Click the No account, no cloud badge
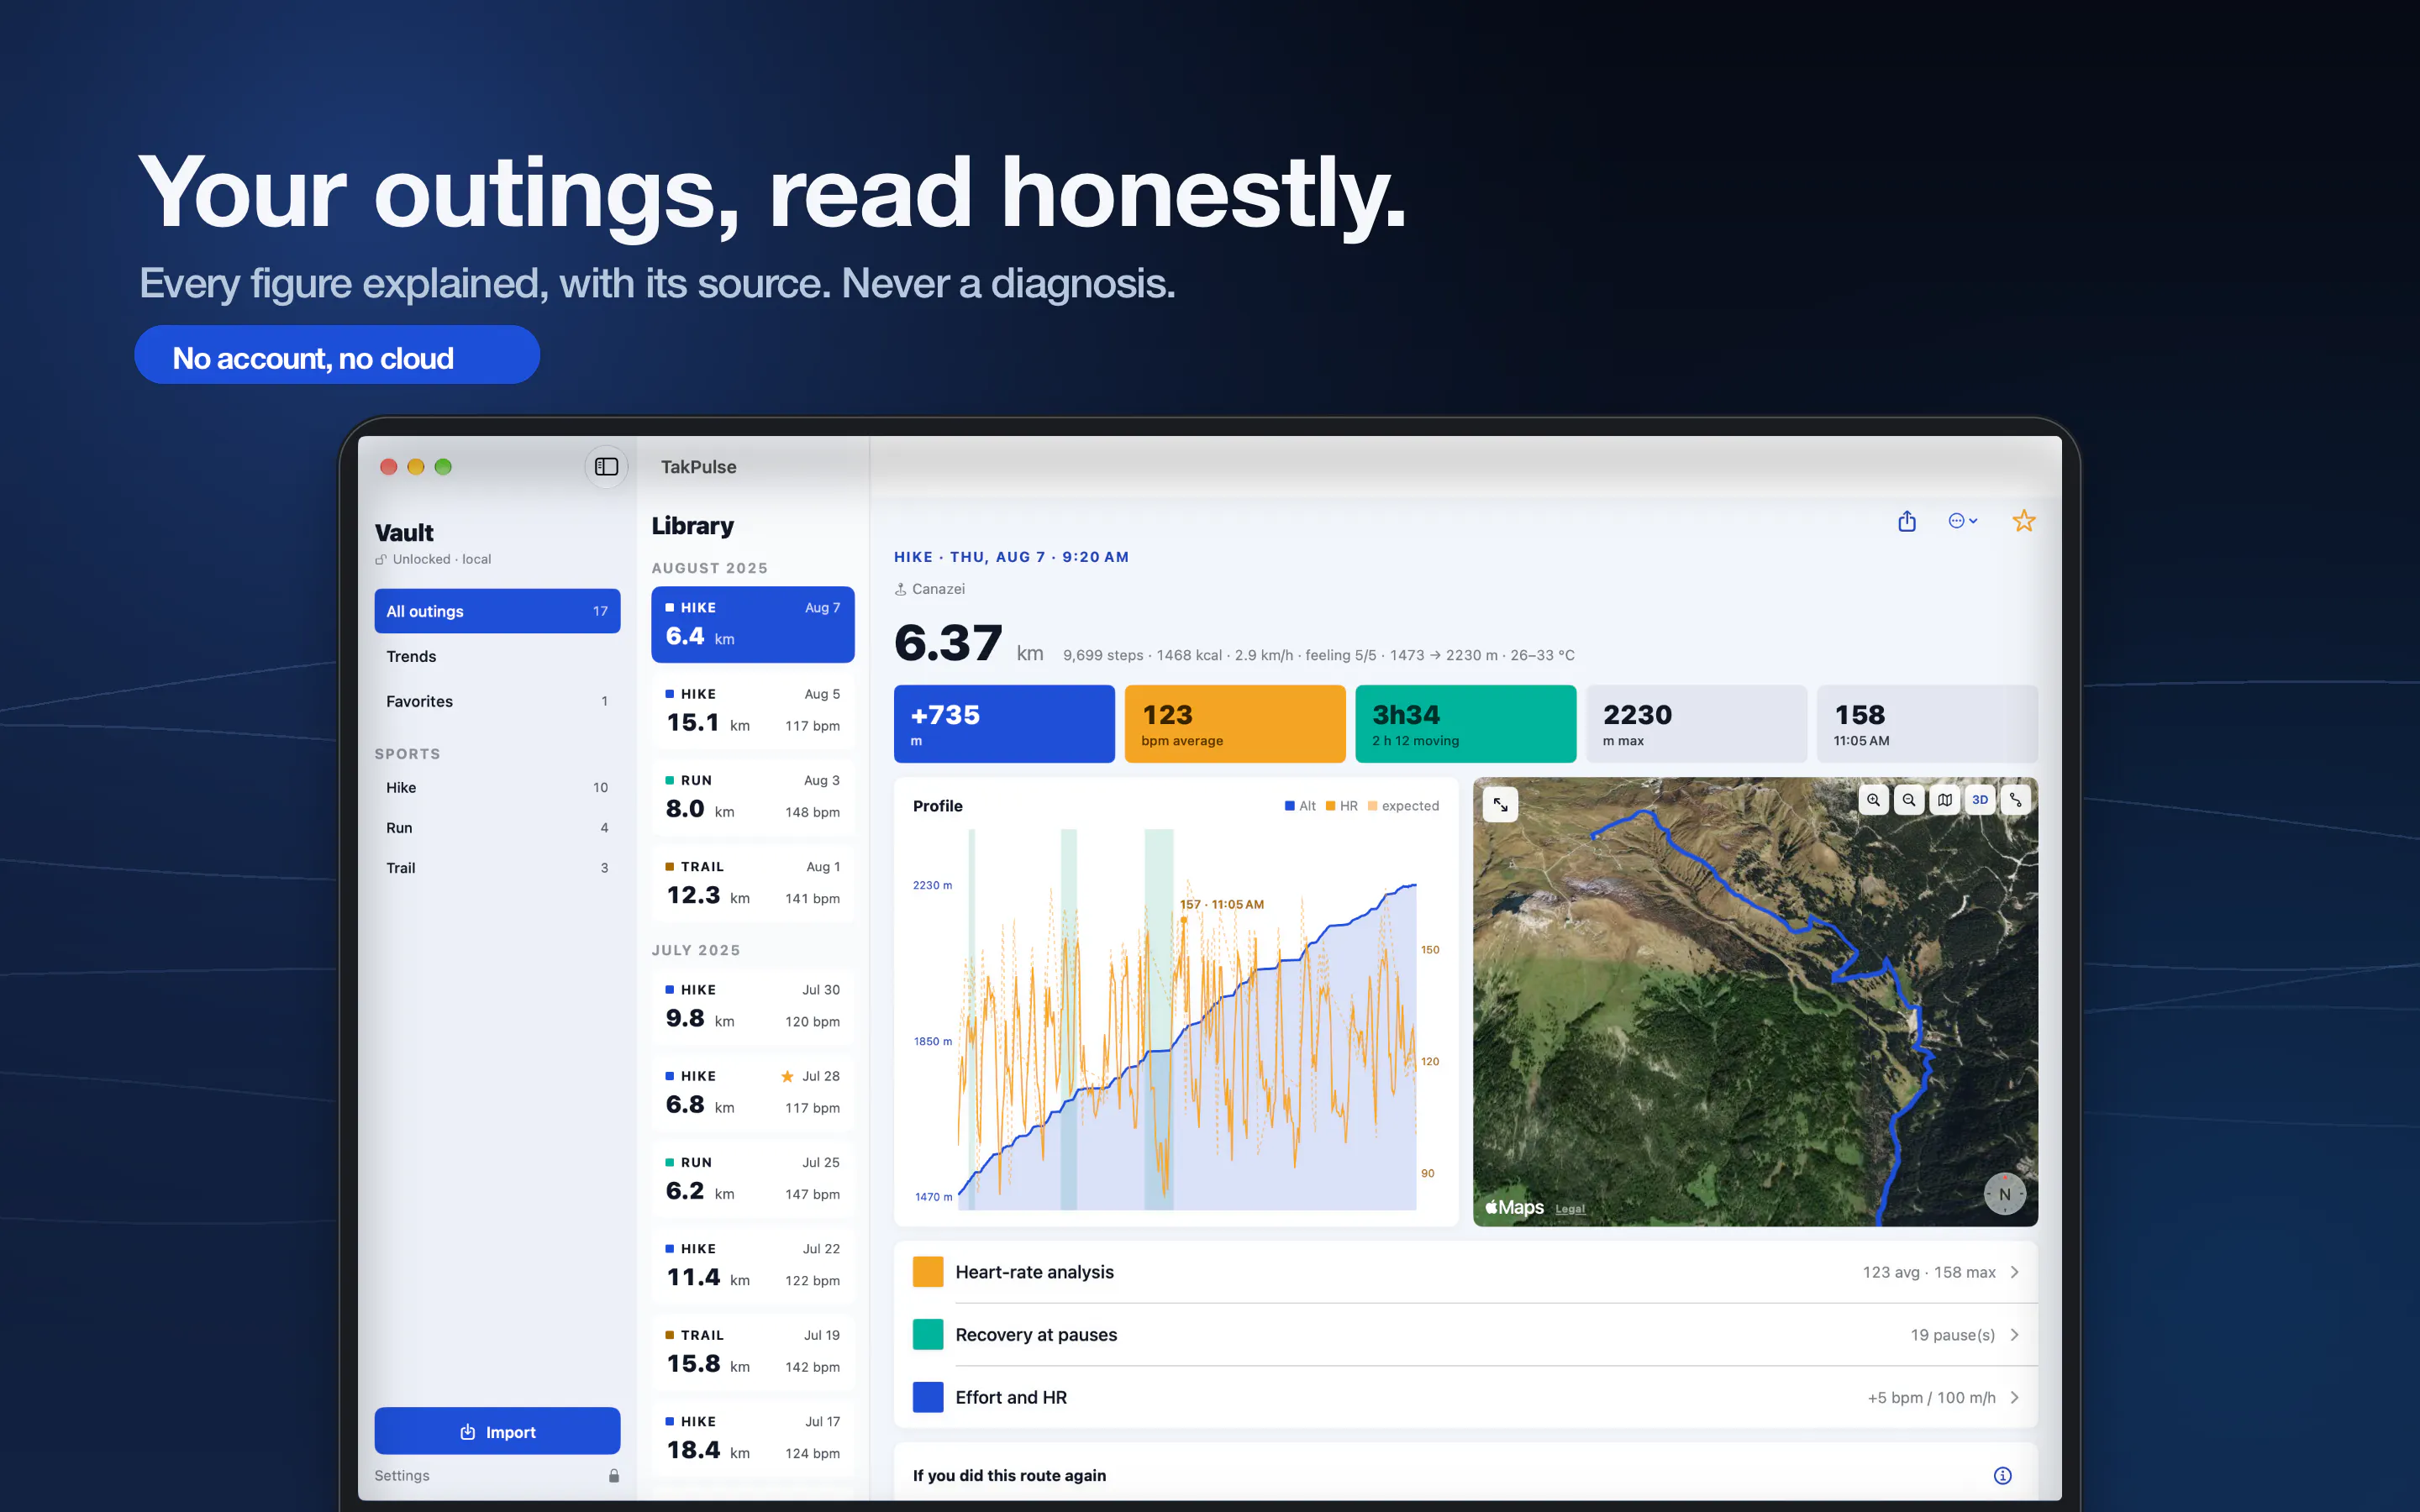This screenshot has width=2420, height=1512. click(x=337, y=355)
